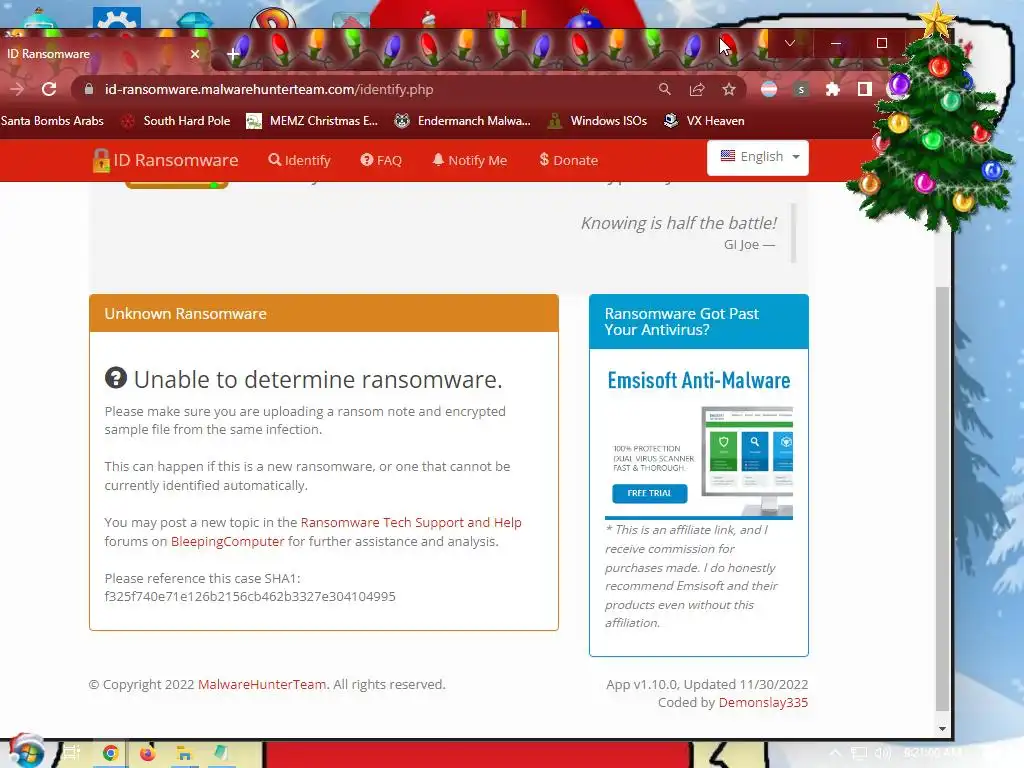Image resolution: width=1024 pixels, height=768 pixels.
Task: Open a new browser tab
Action: coord(233,55)
